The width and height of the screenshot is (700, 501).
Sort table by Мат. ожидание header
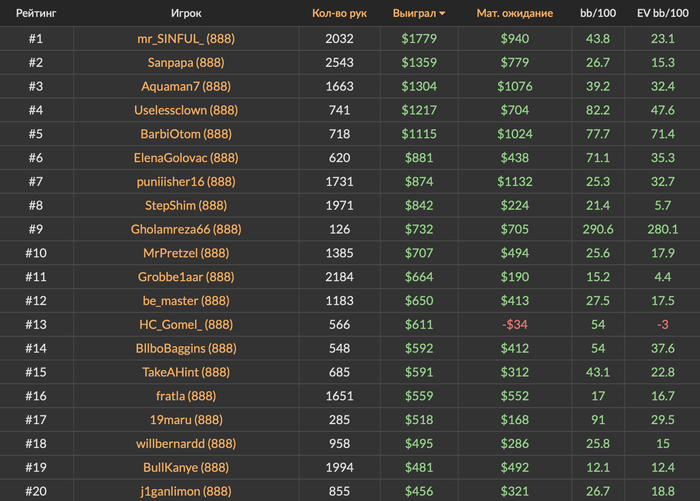pos(515,14)
